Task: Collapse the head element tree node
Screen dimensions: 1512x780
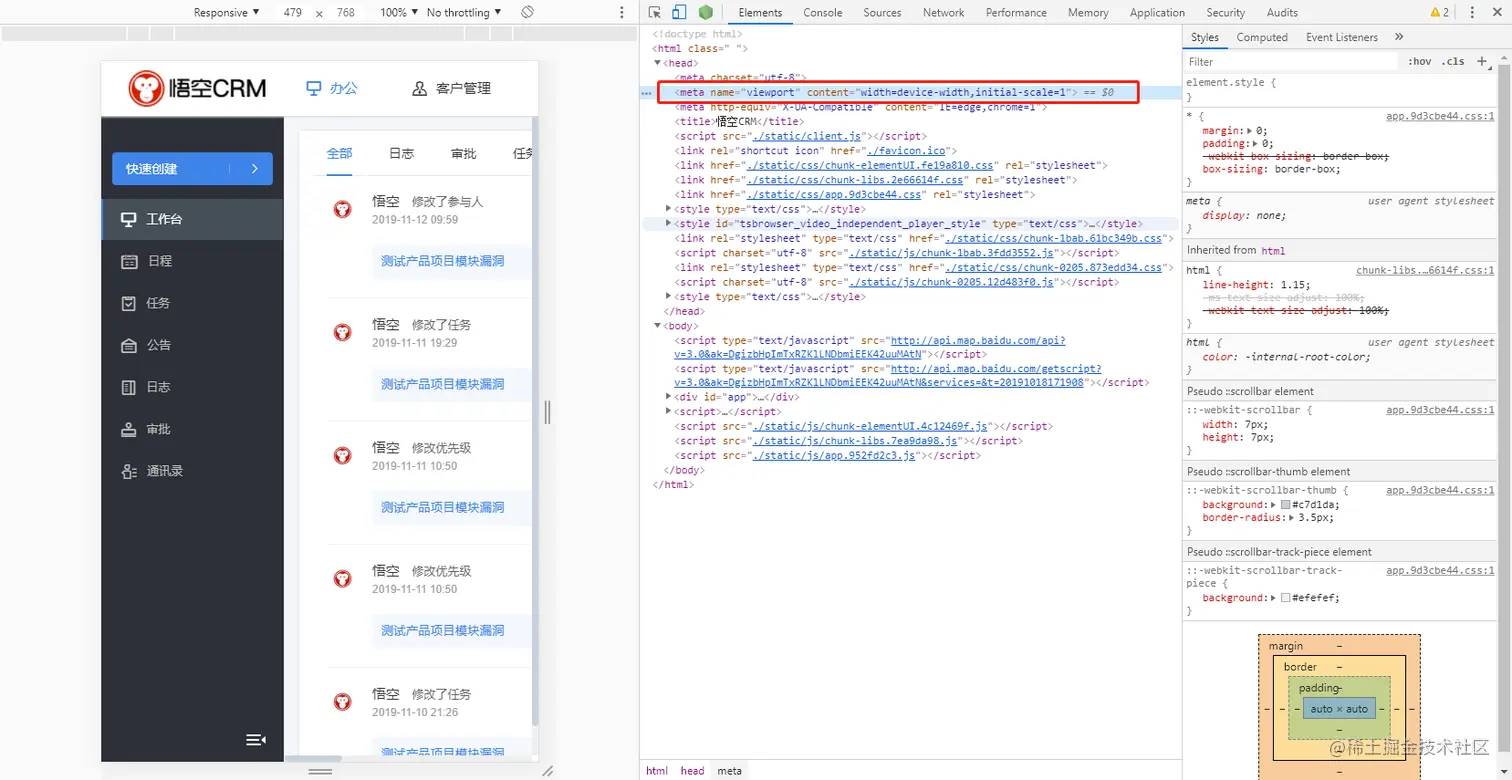Action: (x=657, y=63)
